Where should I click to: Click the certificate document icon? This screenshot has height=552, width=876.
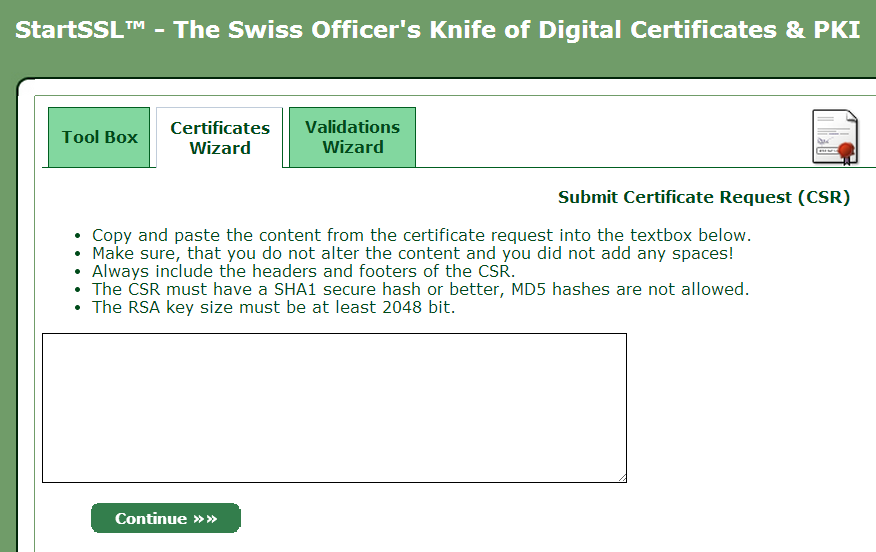tap(833, 136)
